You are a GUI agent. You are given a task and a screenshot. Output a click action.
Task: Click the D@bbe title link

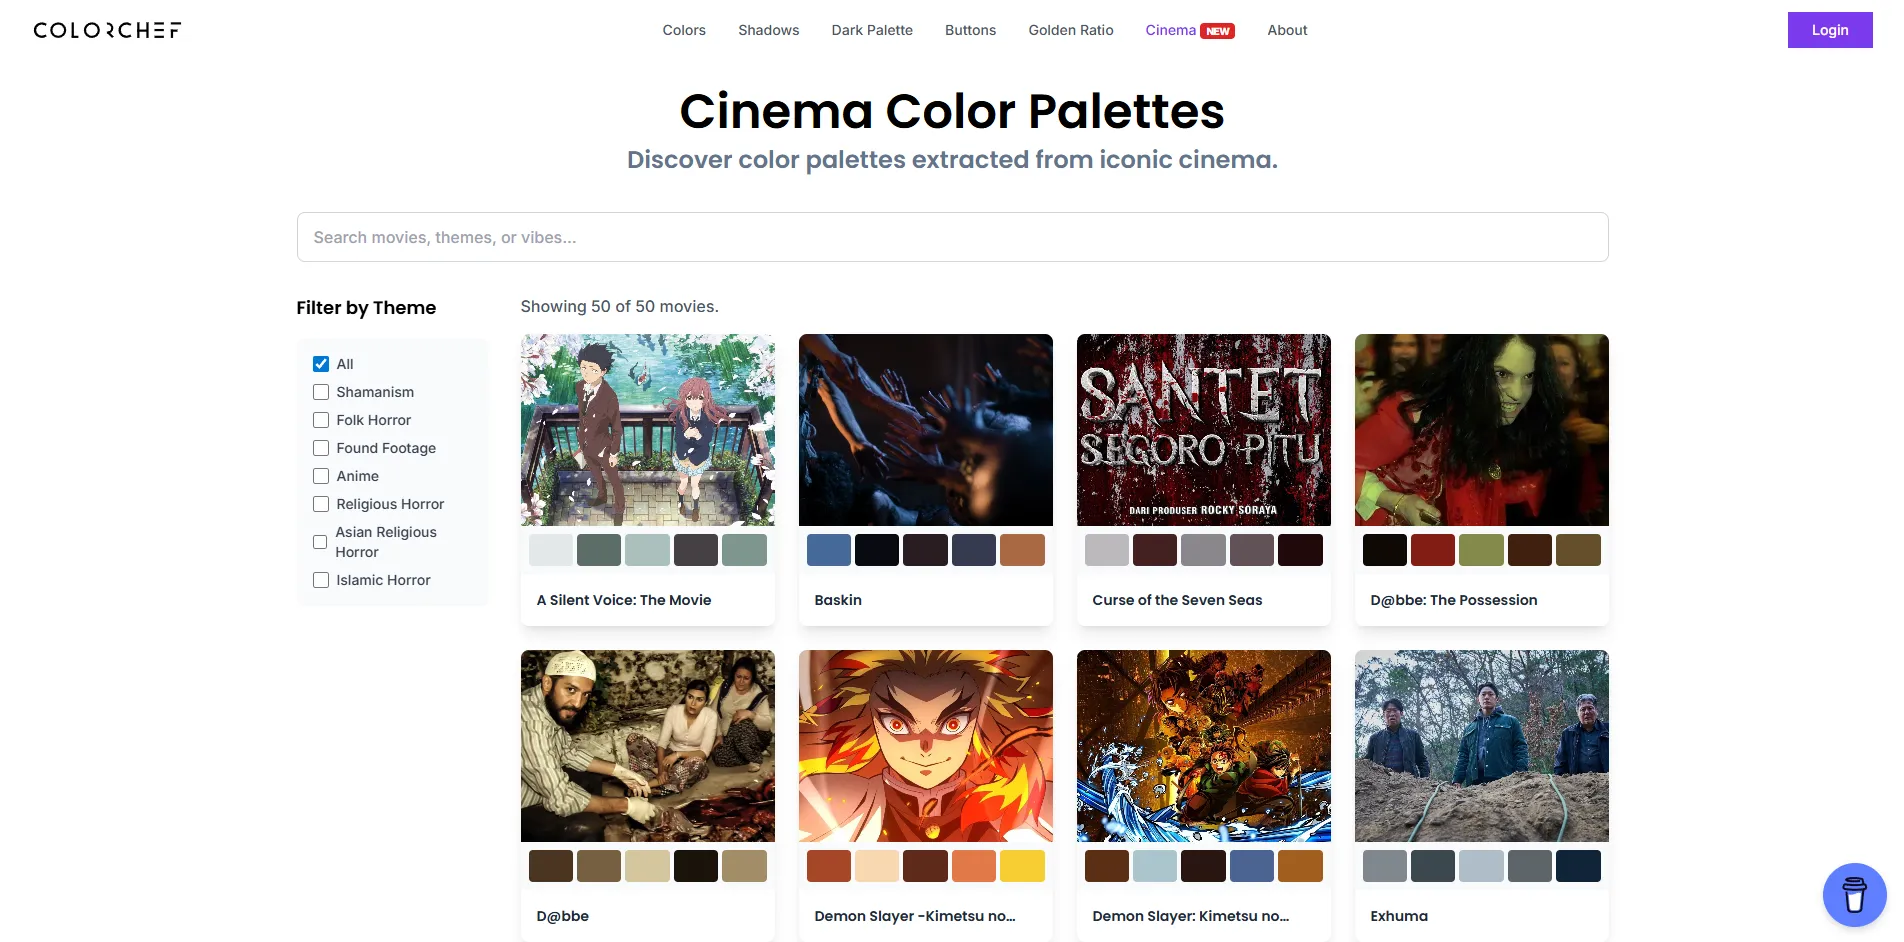(563, 916)
